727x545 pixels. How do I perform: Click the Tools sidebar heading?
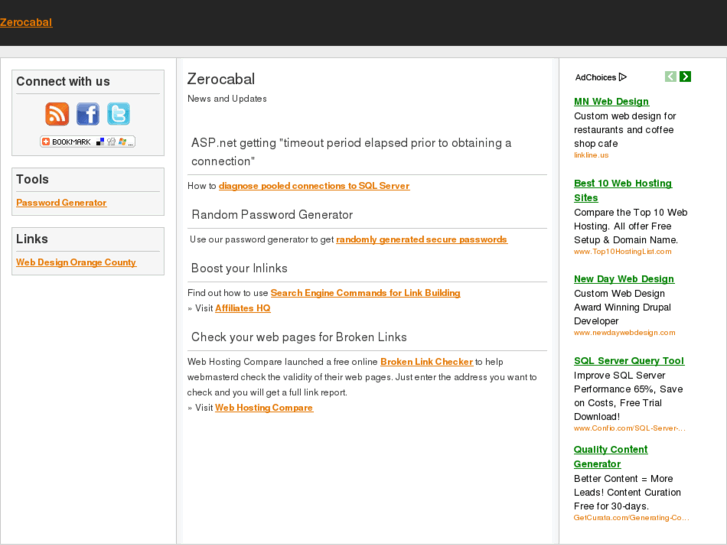click(x=32, y=180)
